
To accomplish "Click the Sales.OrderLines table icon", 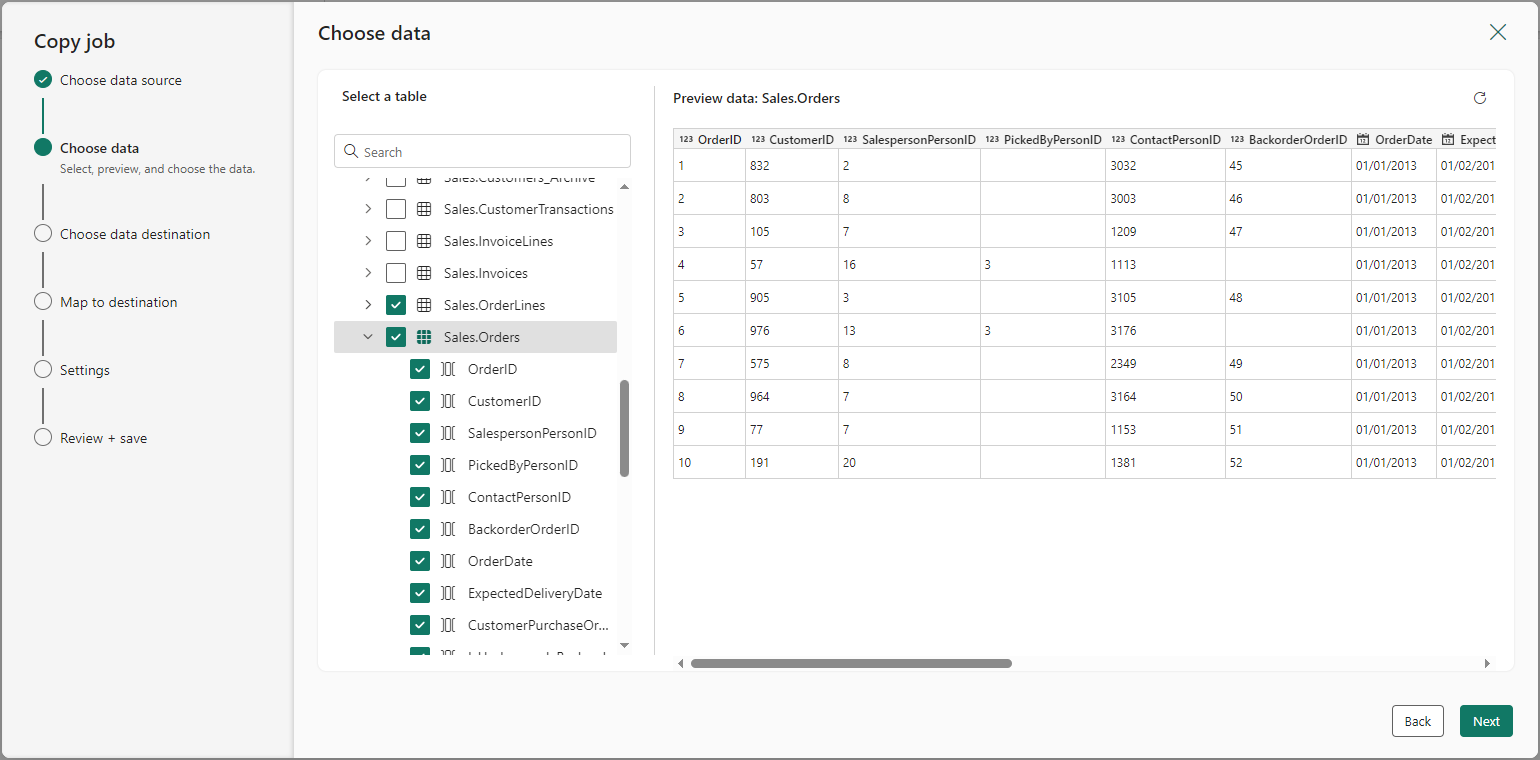I will [424, 305].
